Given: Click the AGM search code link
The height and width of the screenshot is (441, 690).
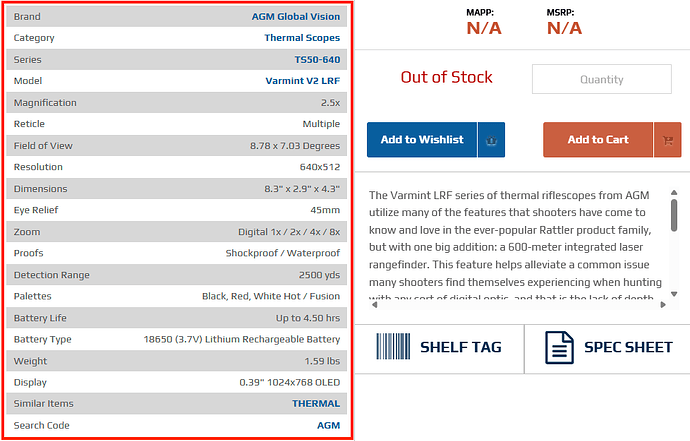Looking at the screenshot, I should (328, 425).
